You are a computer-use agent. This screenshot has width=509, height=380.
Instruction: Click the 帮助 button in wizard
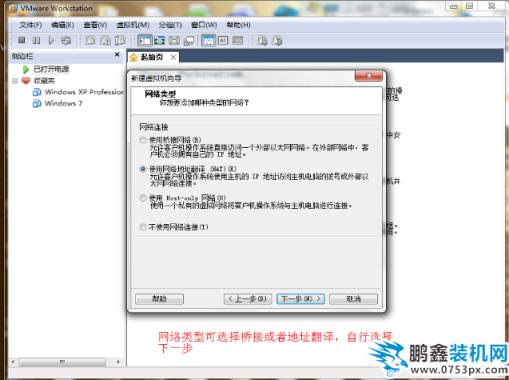pyautogui.click(x=159, y=299)
